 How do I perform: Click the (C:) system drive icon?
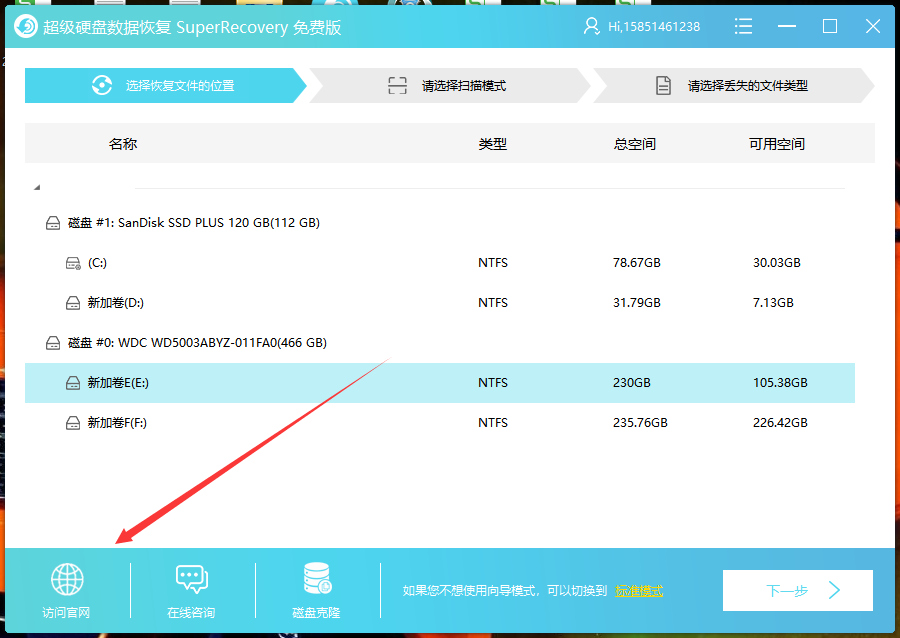(x=73, y=263)
